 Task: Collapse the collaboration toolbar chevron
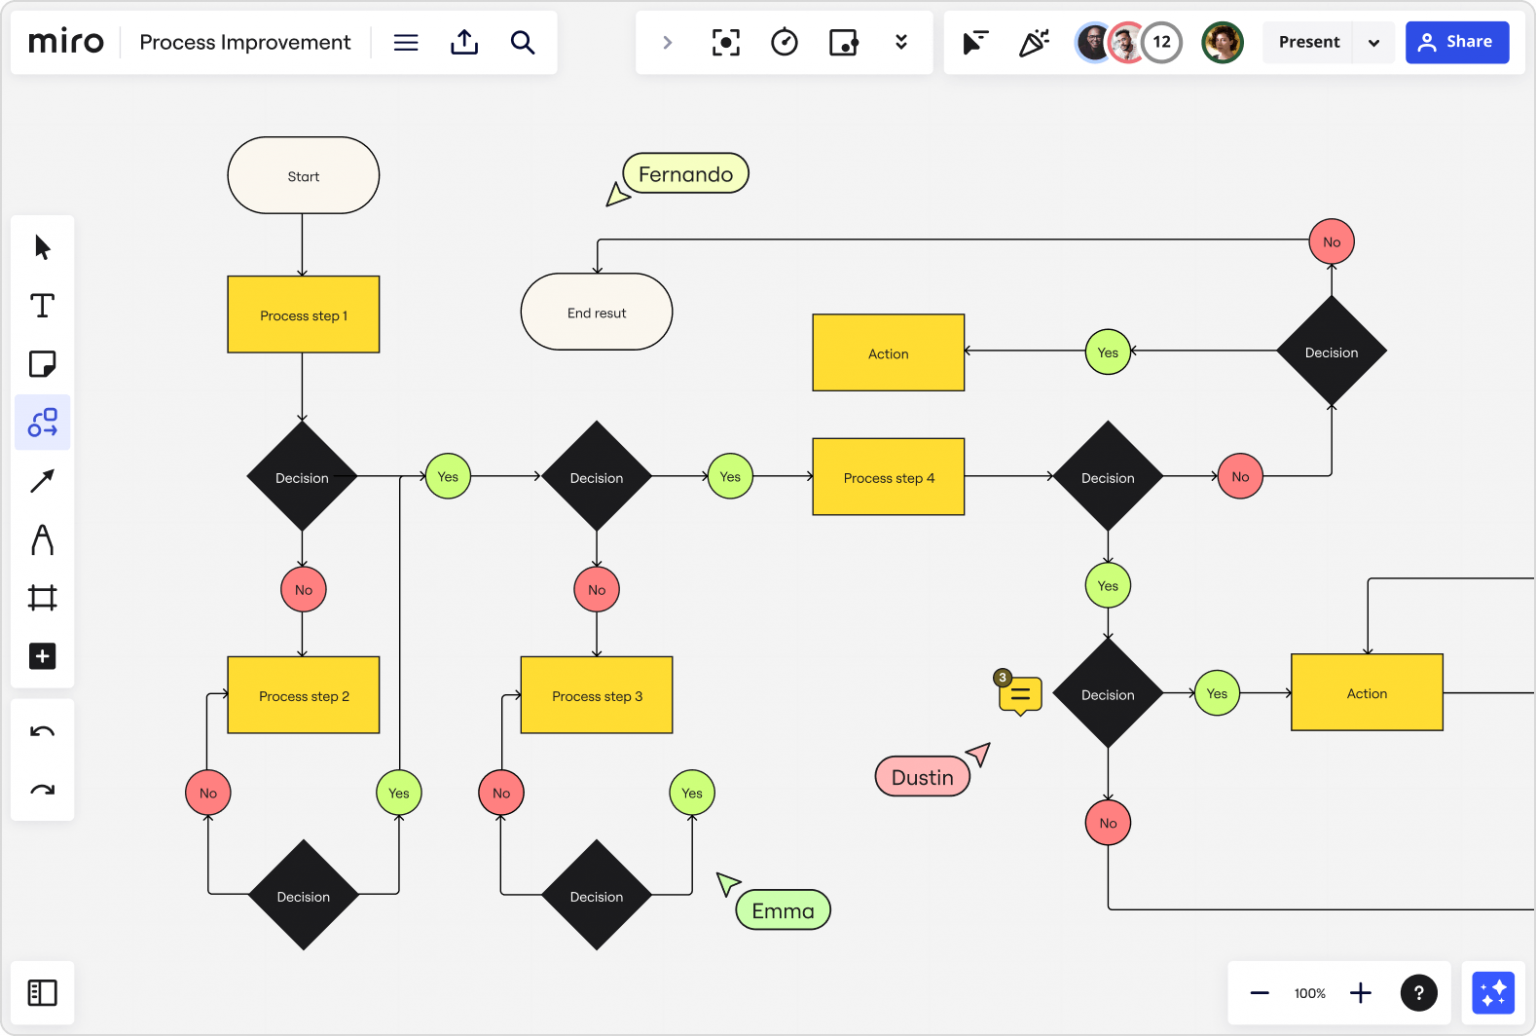[x=667, y=42]
